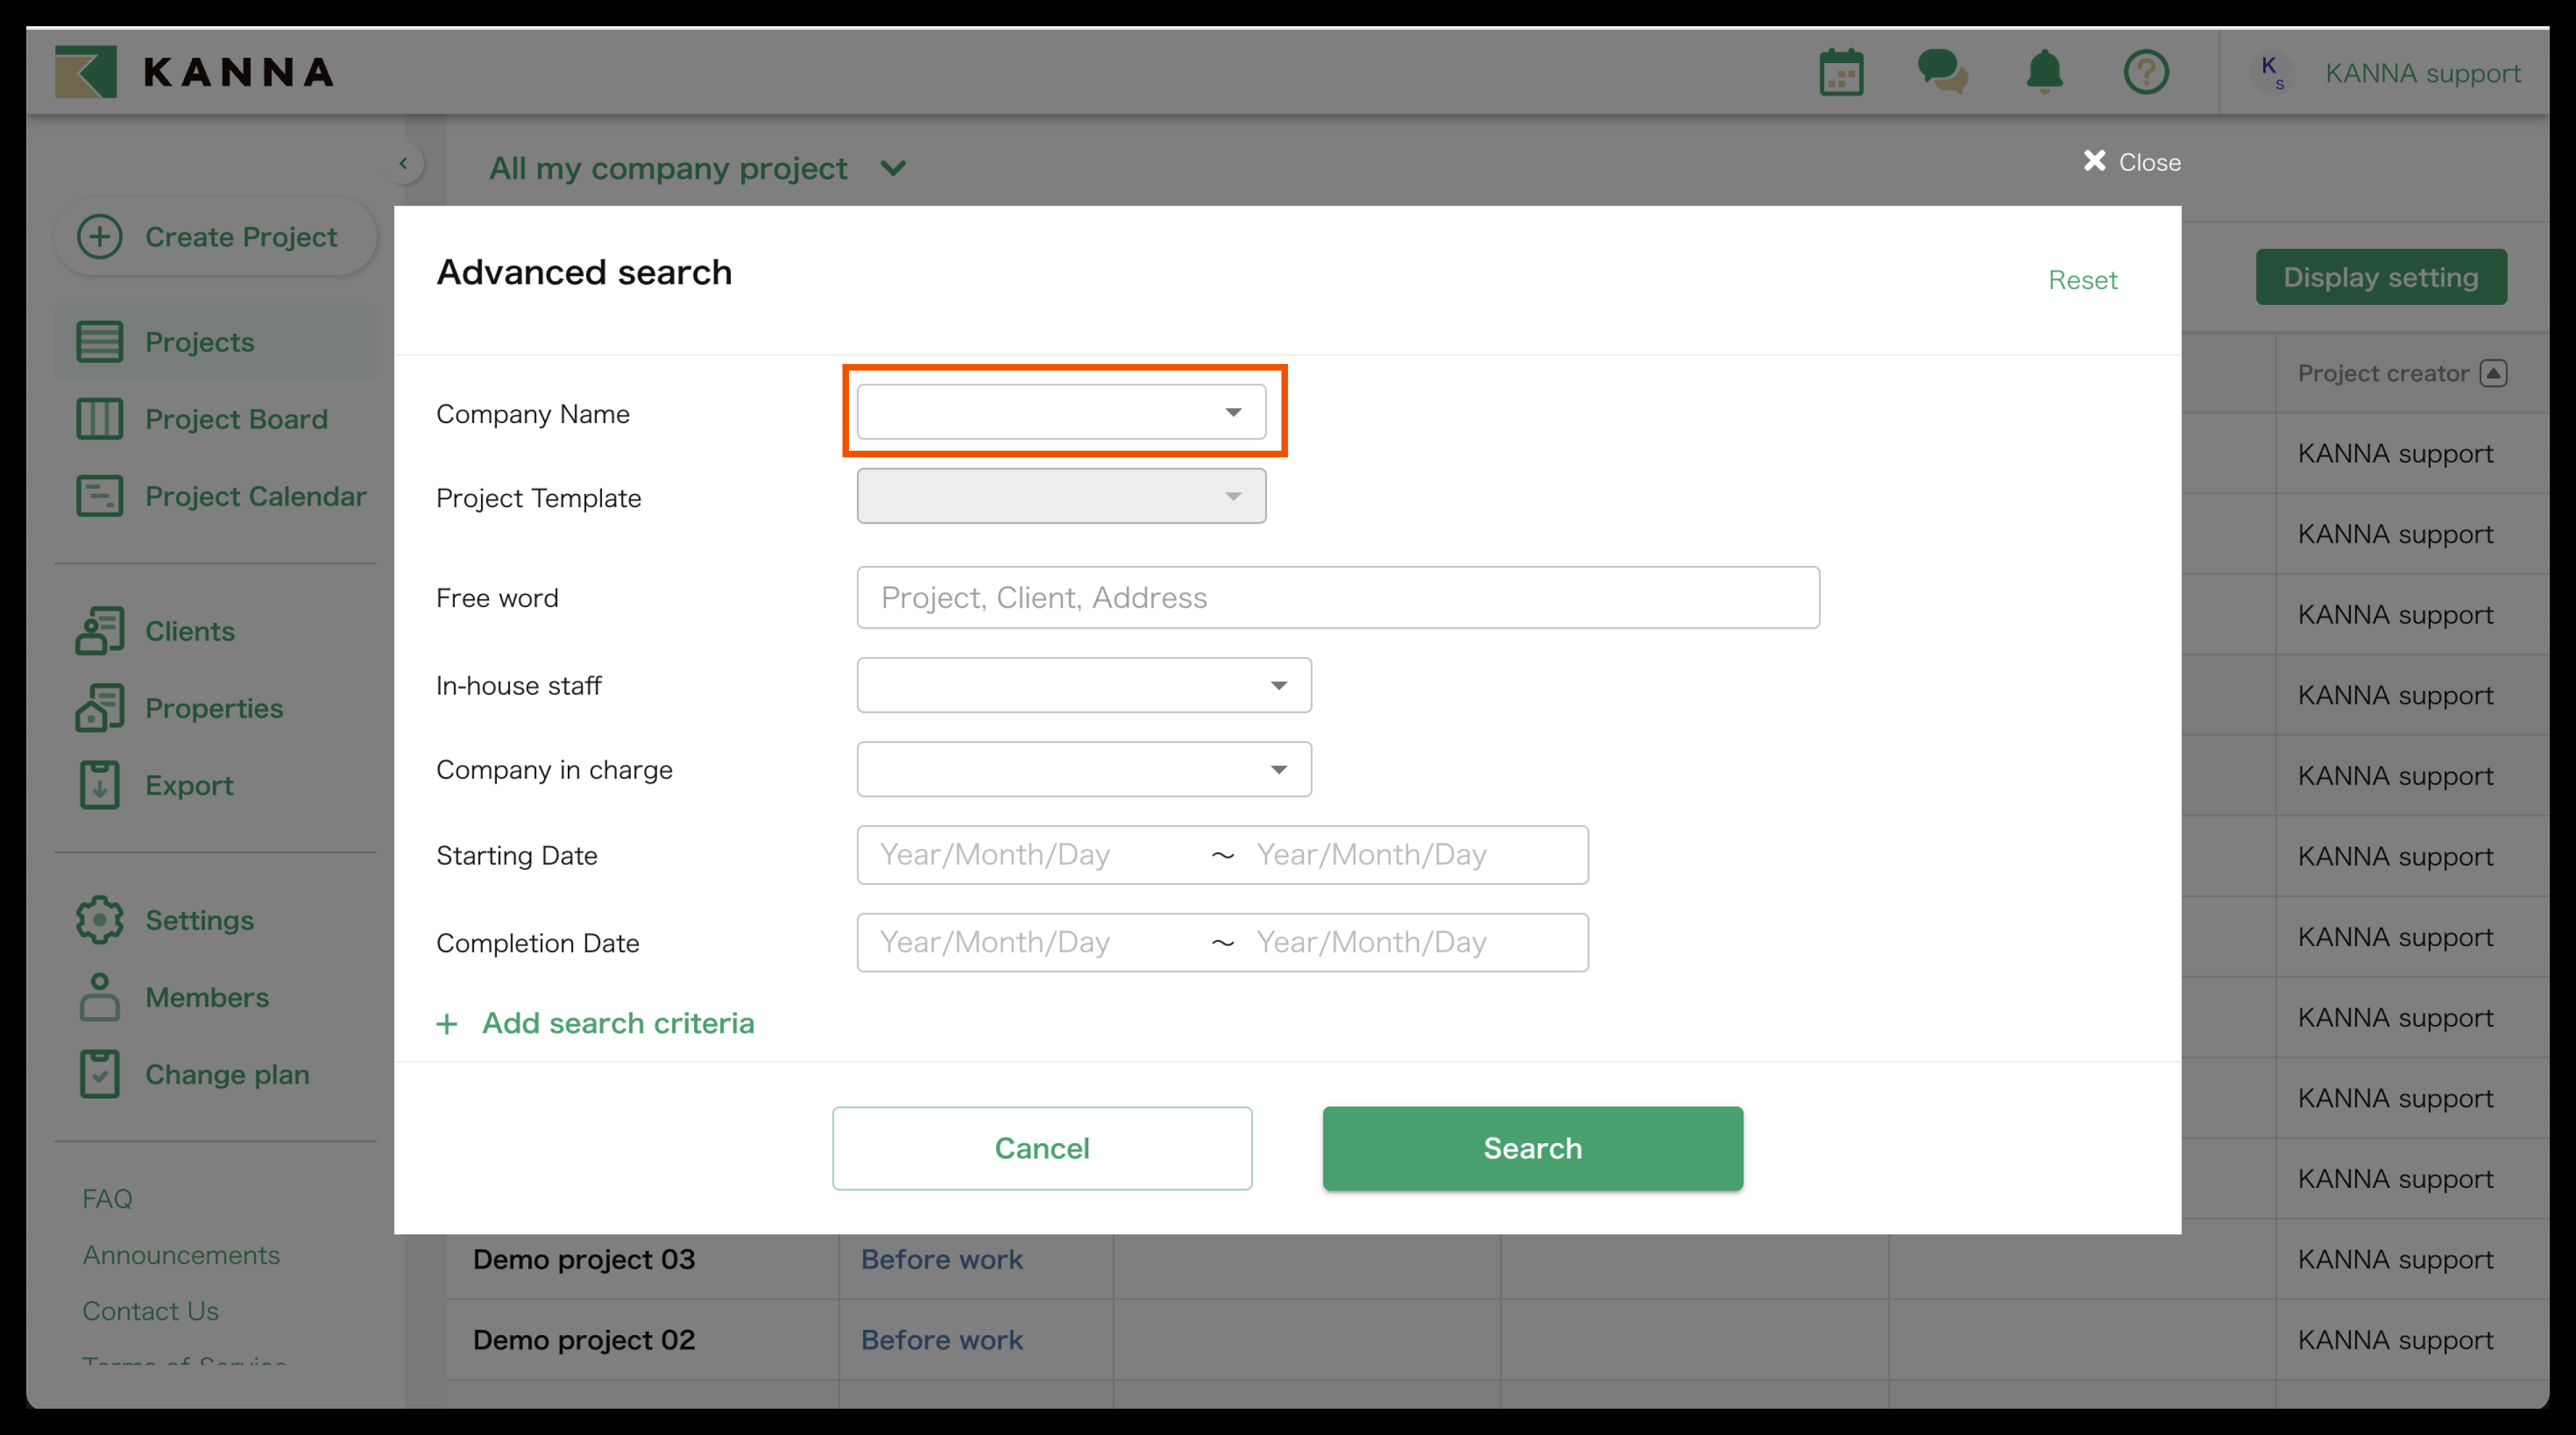
Task: Open the Company Name dropdown
Action: [1061, 412]
